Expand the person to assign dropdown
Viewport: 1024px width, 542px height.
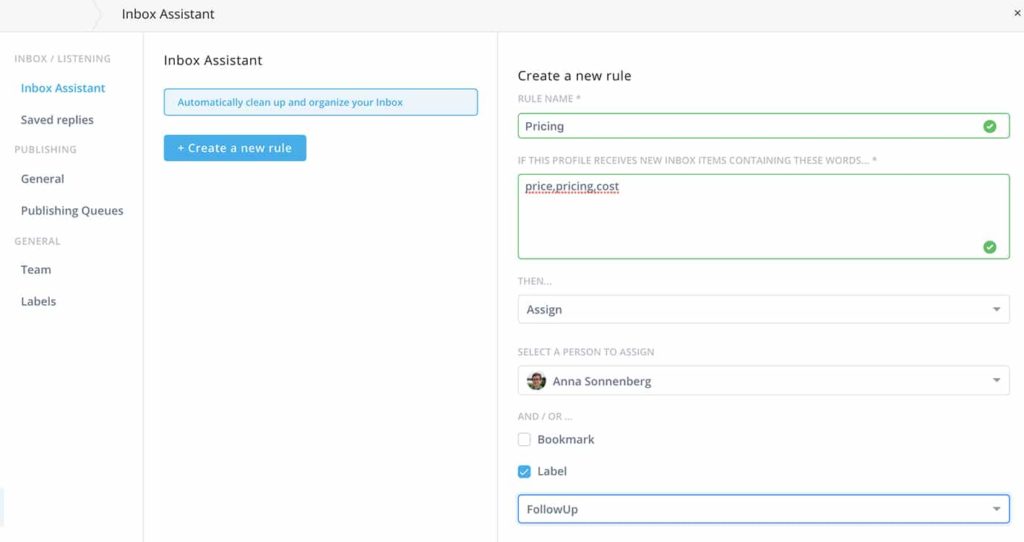click(763, 381)
